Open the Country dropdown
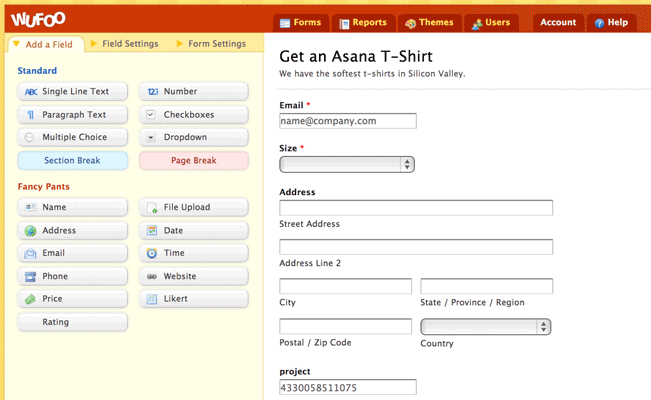The image size is (651, 400). pos(485,327)
